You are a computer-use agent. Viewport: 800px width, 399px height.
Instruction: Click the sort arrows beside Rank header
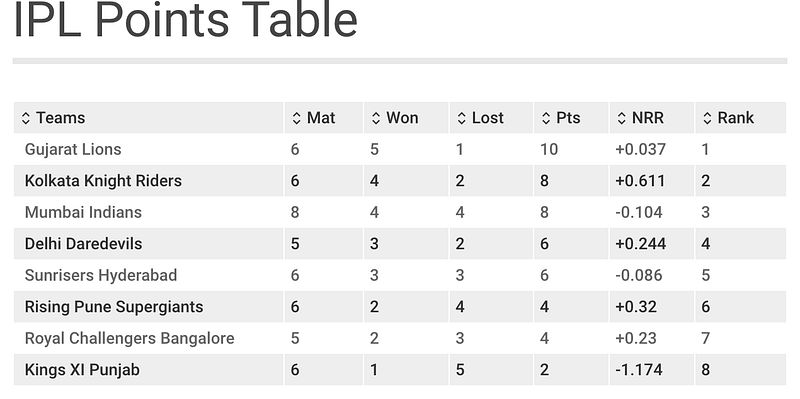click(707, 118)
